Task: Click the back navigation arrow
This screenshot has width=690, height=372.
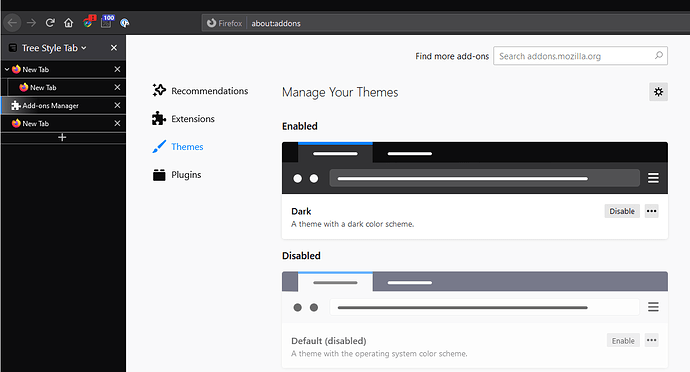Action: tap(12, 22)
